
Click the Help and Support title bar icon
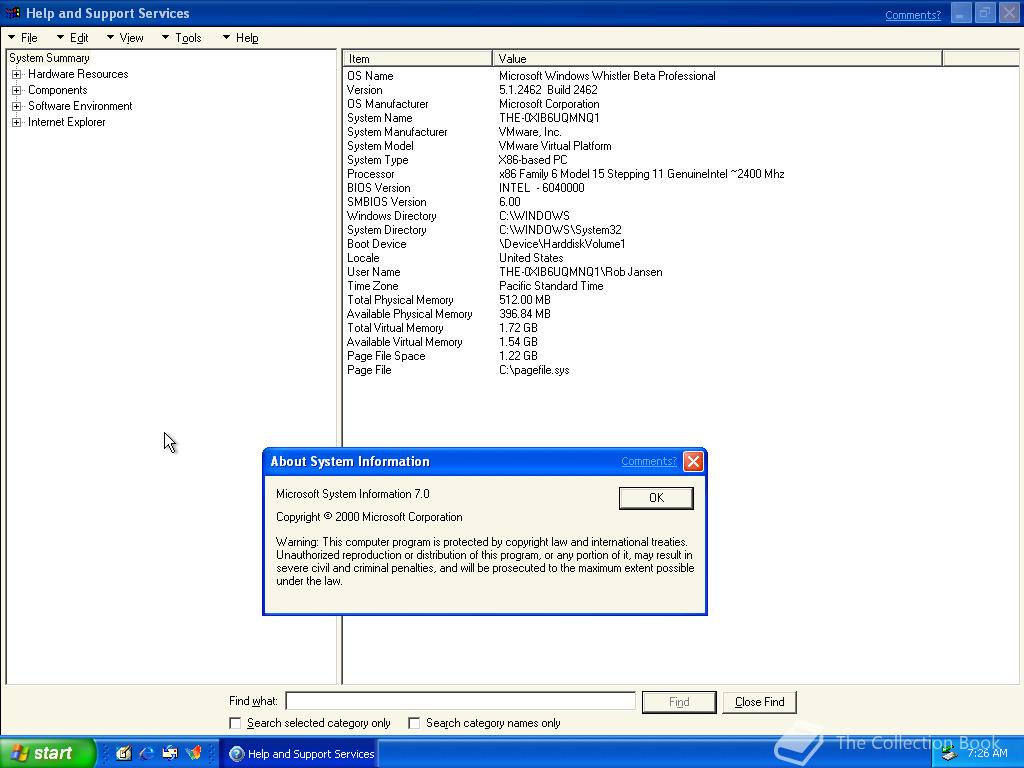coord(12,13)
